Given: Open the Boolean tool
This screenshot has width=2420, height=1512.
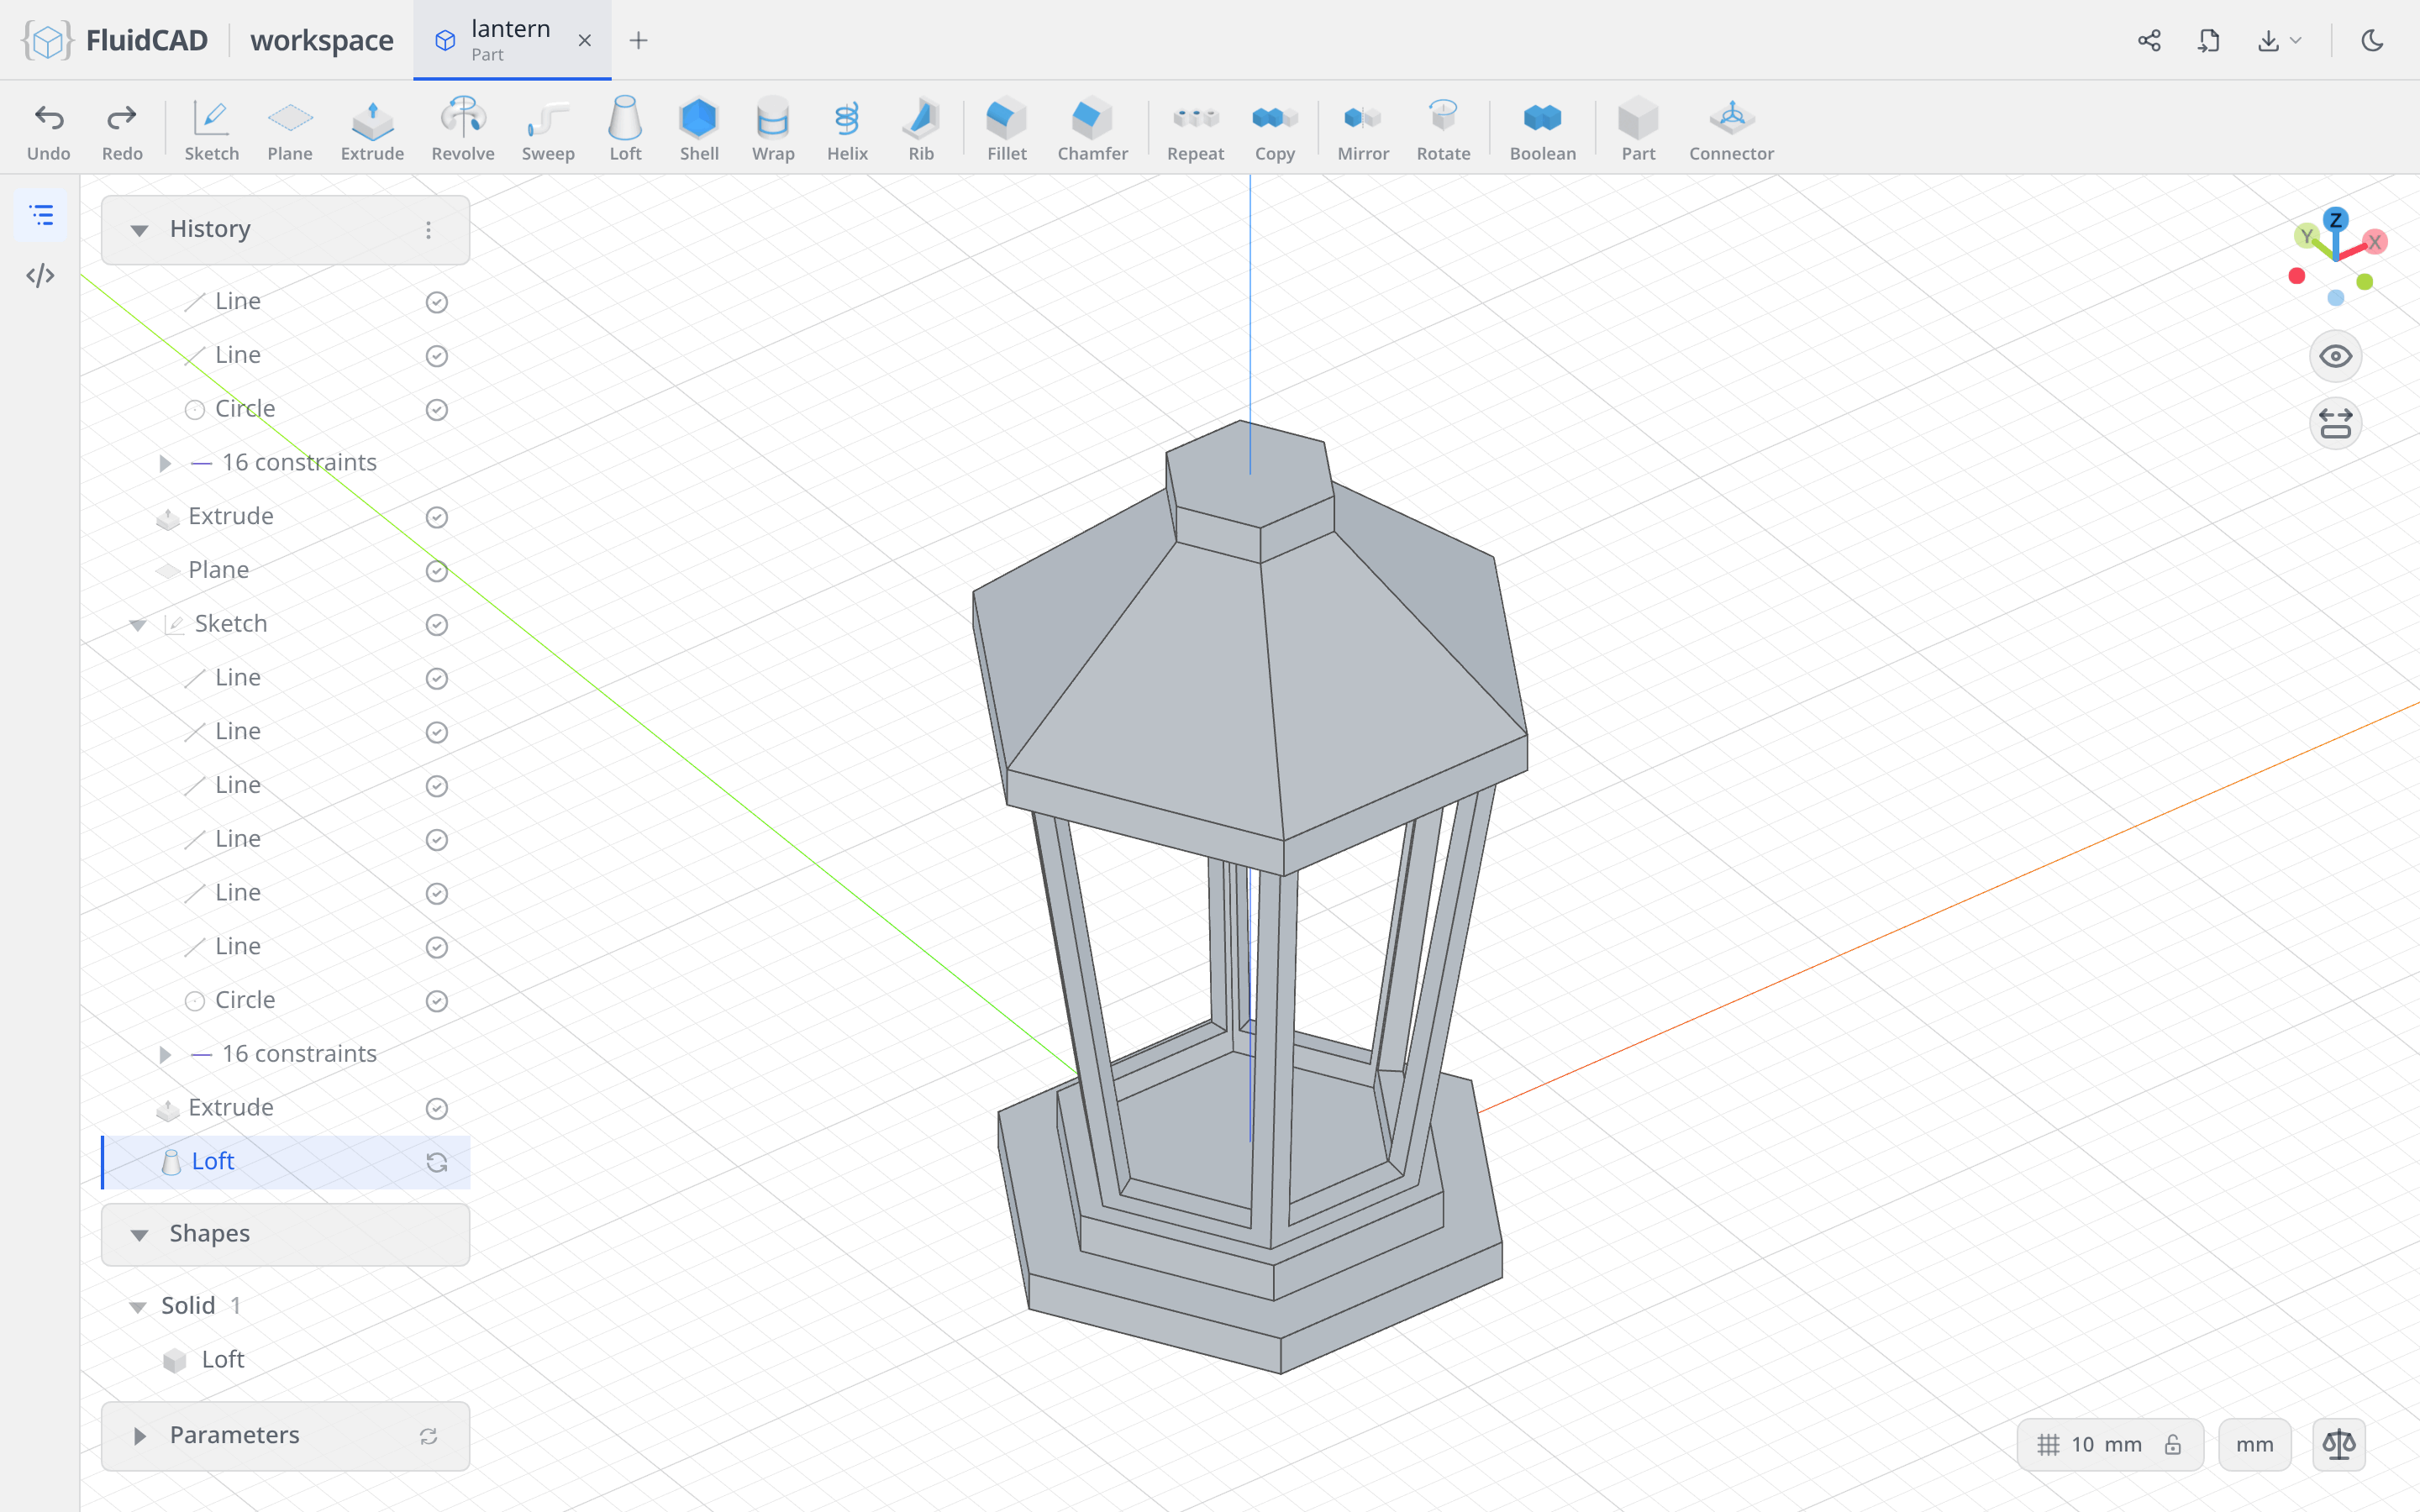Looking at the screenshot, I should point(1542,130).
